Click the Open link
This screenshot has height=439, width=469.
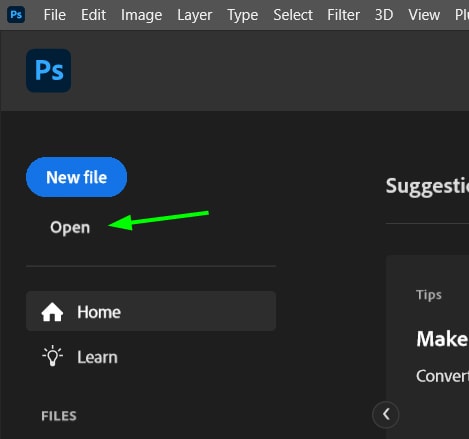point(70,228)
